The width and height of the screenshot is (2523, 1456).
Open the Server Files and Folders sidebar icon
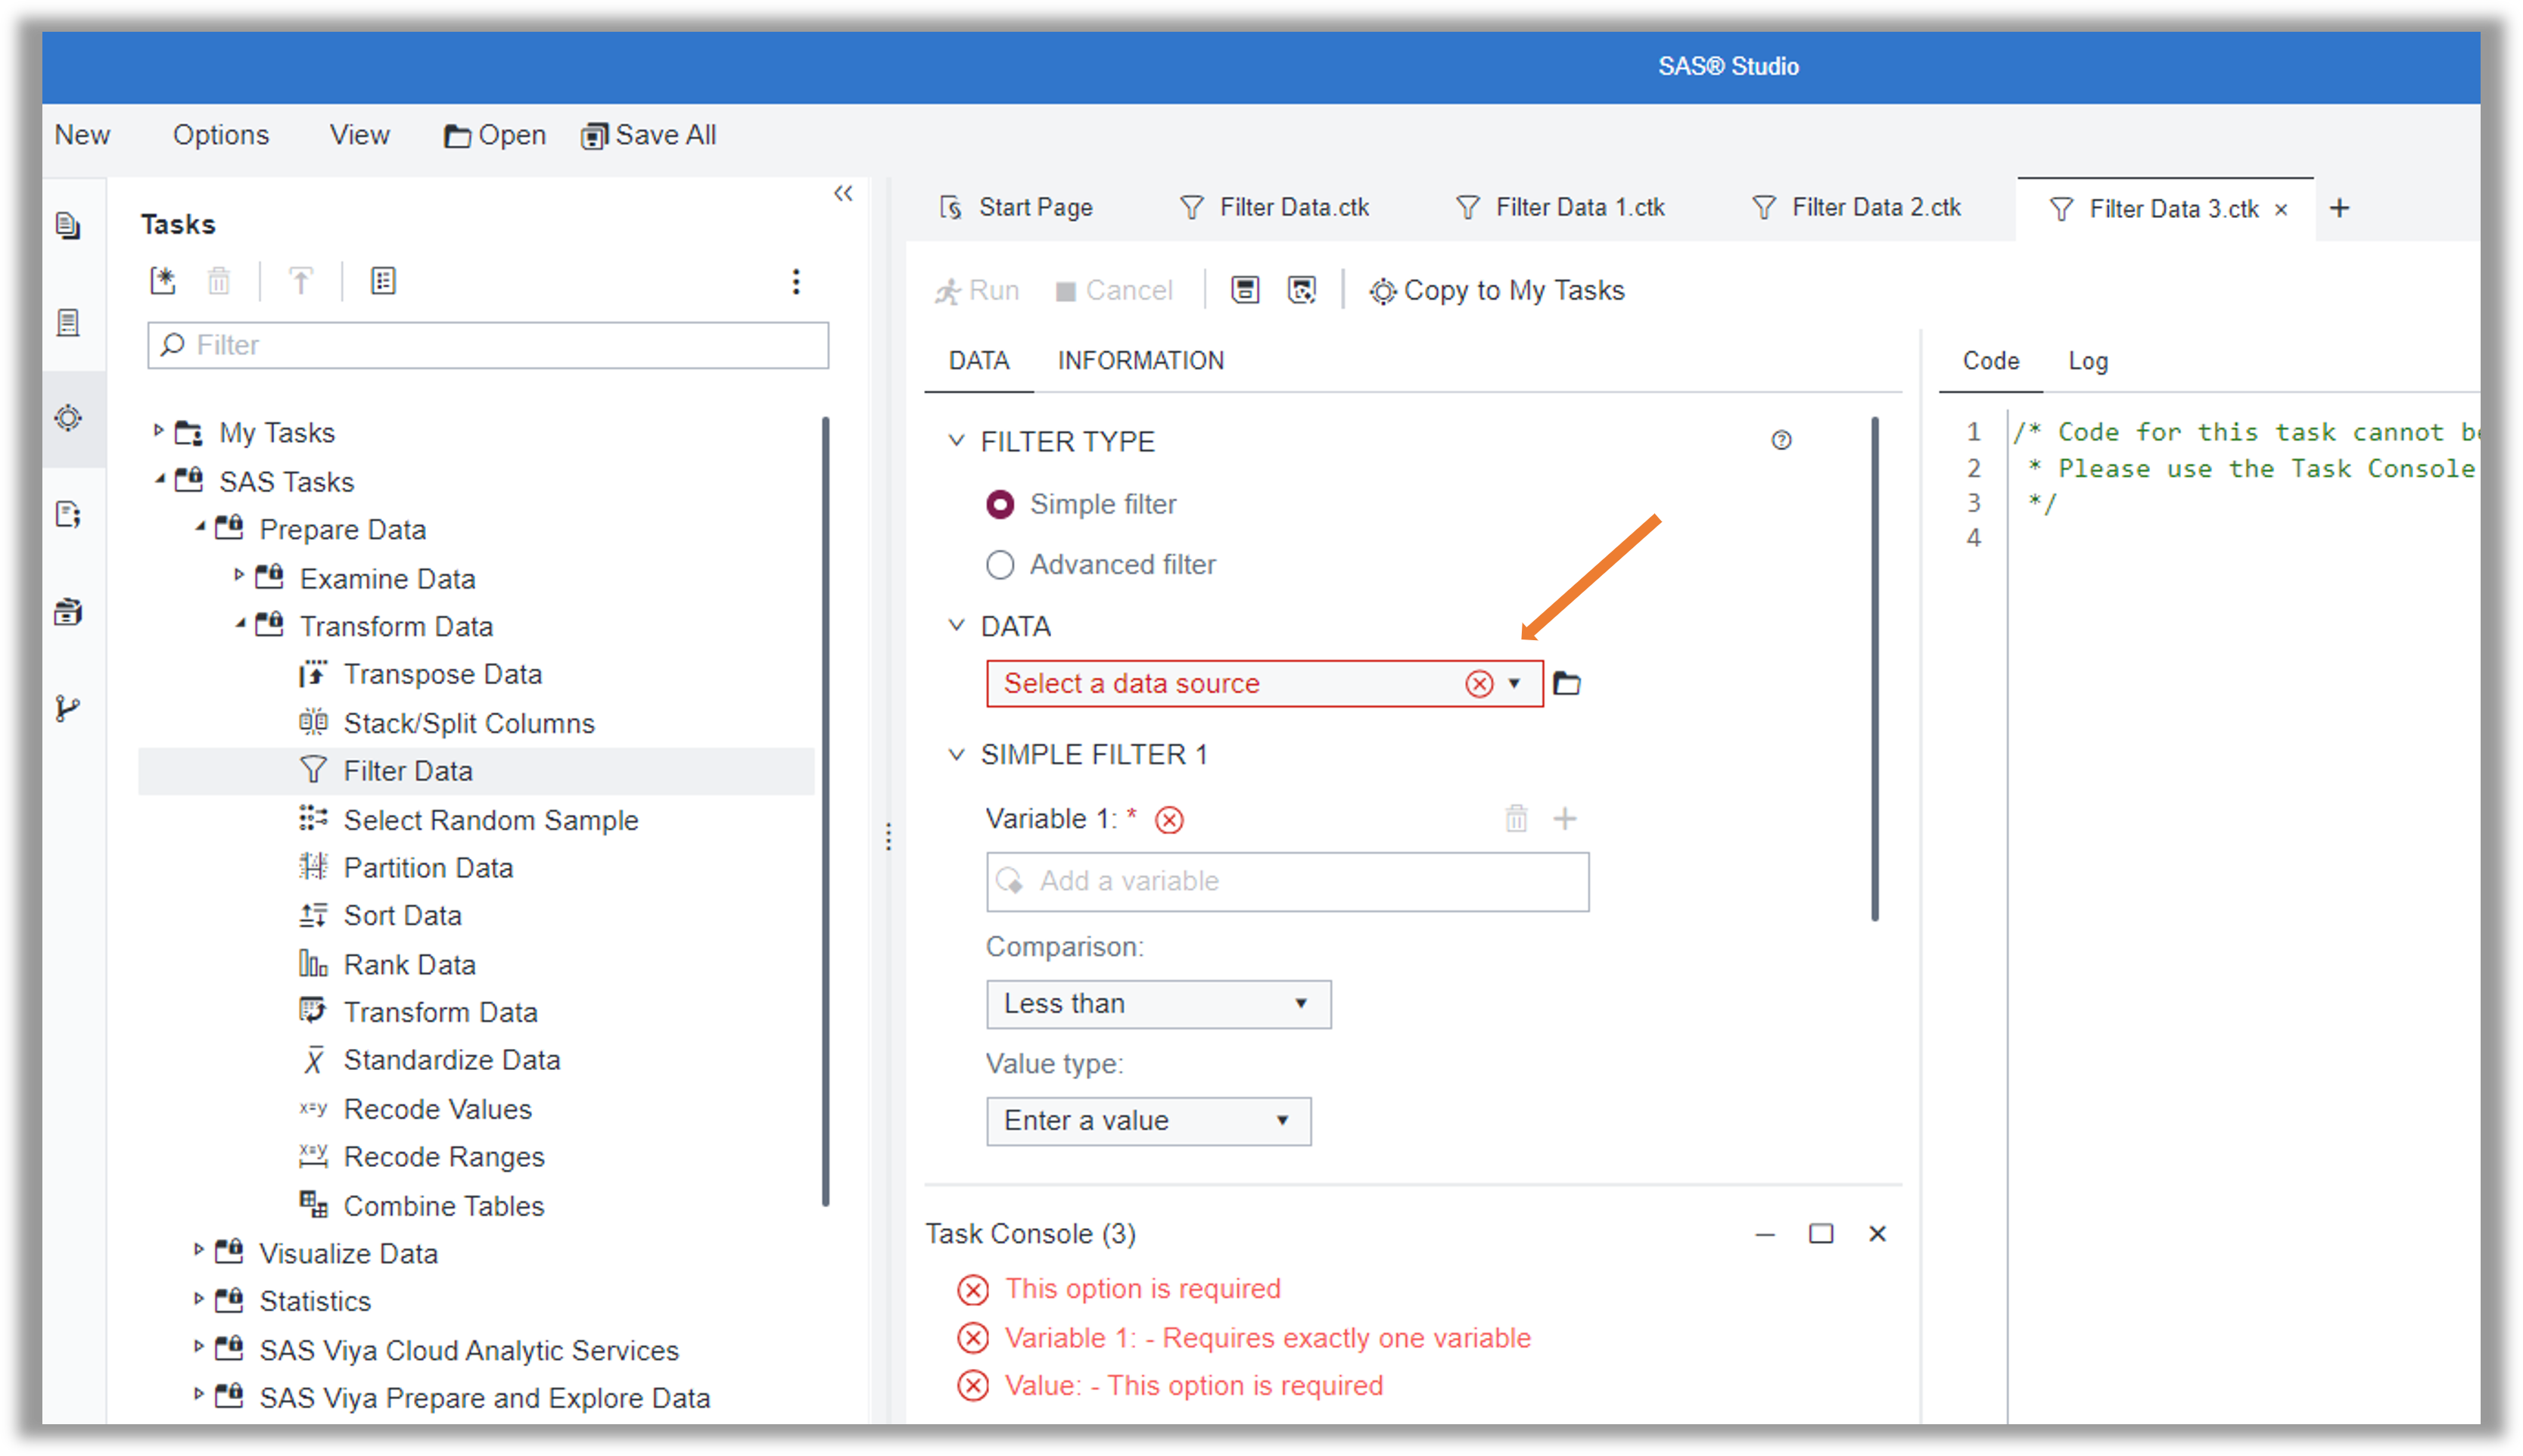coord(68,225)
